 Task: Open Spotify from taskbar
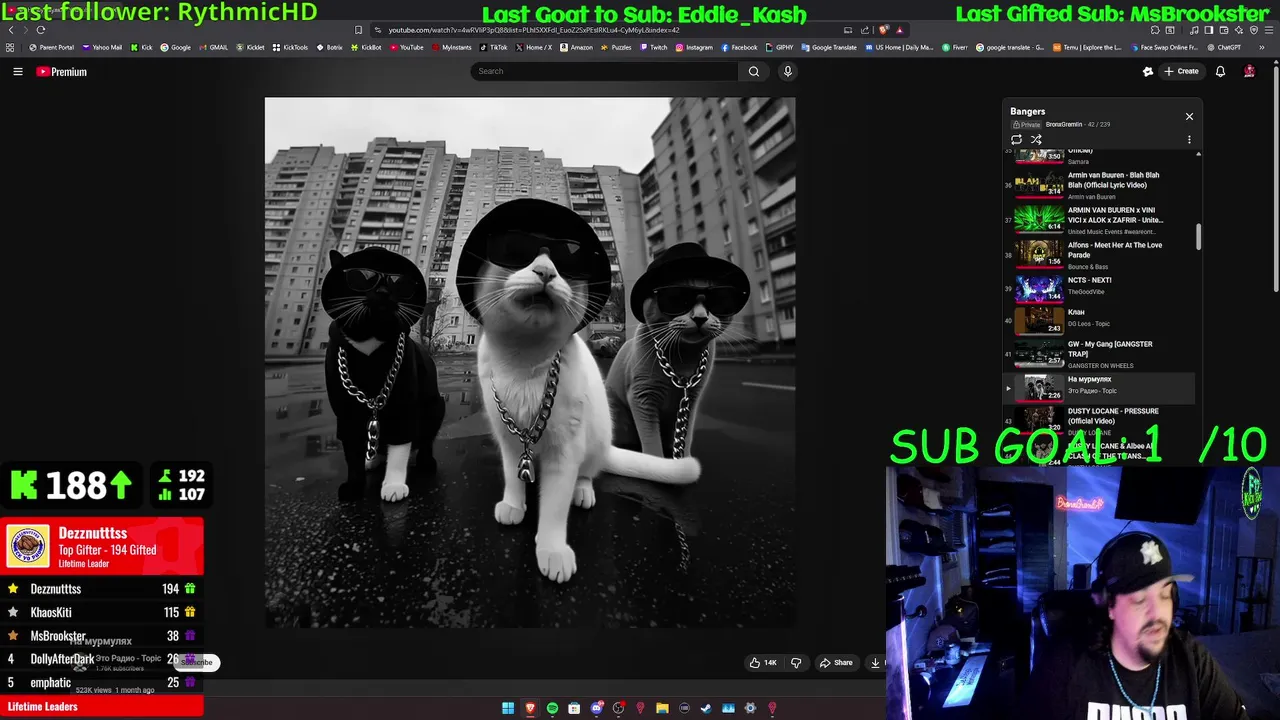click(x=552, y=708)
